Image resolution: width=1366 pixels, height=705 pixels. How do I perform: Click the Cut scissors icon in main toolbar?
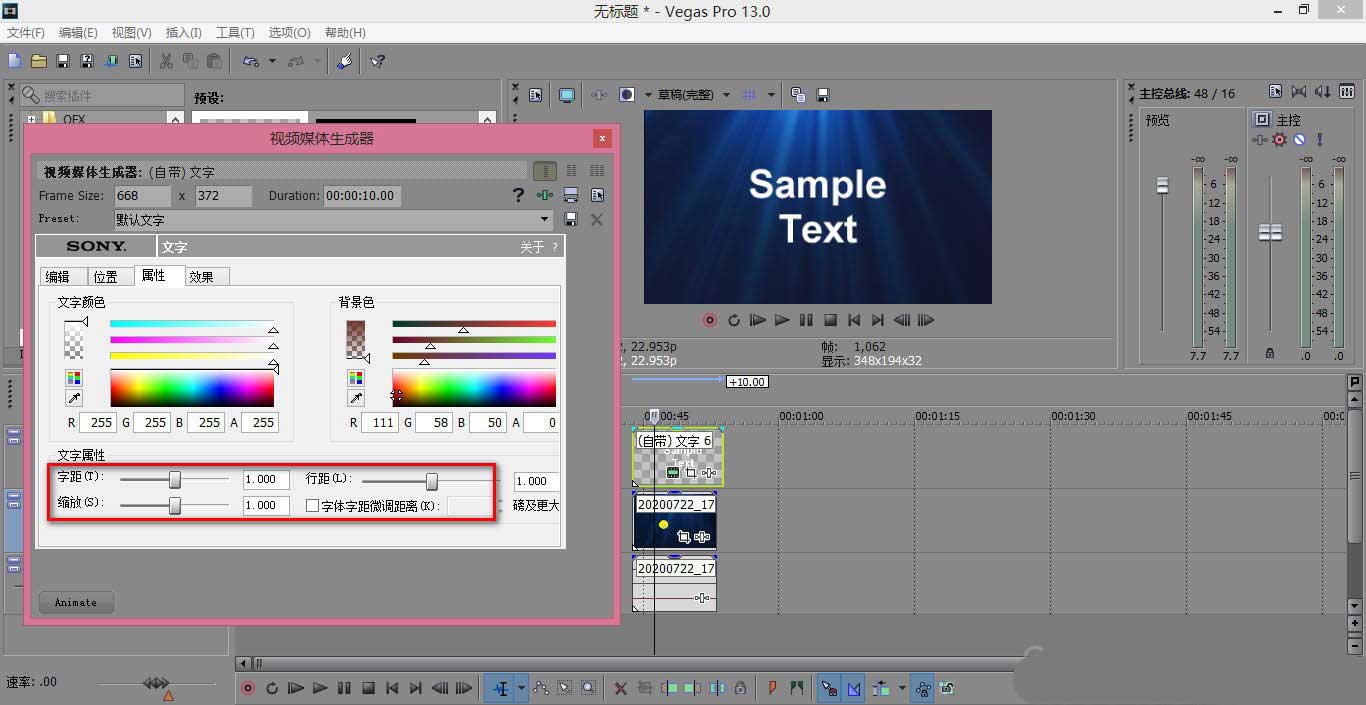click(x=166, y=61)
